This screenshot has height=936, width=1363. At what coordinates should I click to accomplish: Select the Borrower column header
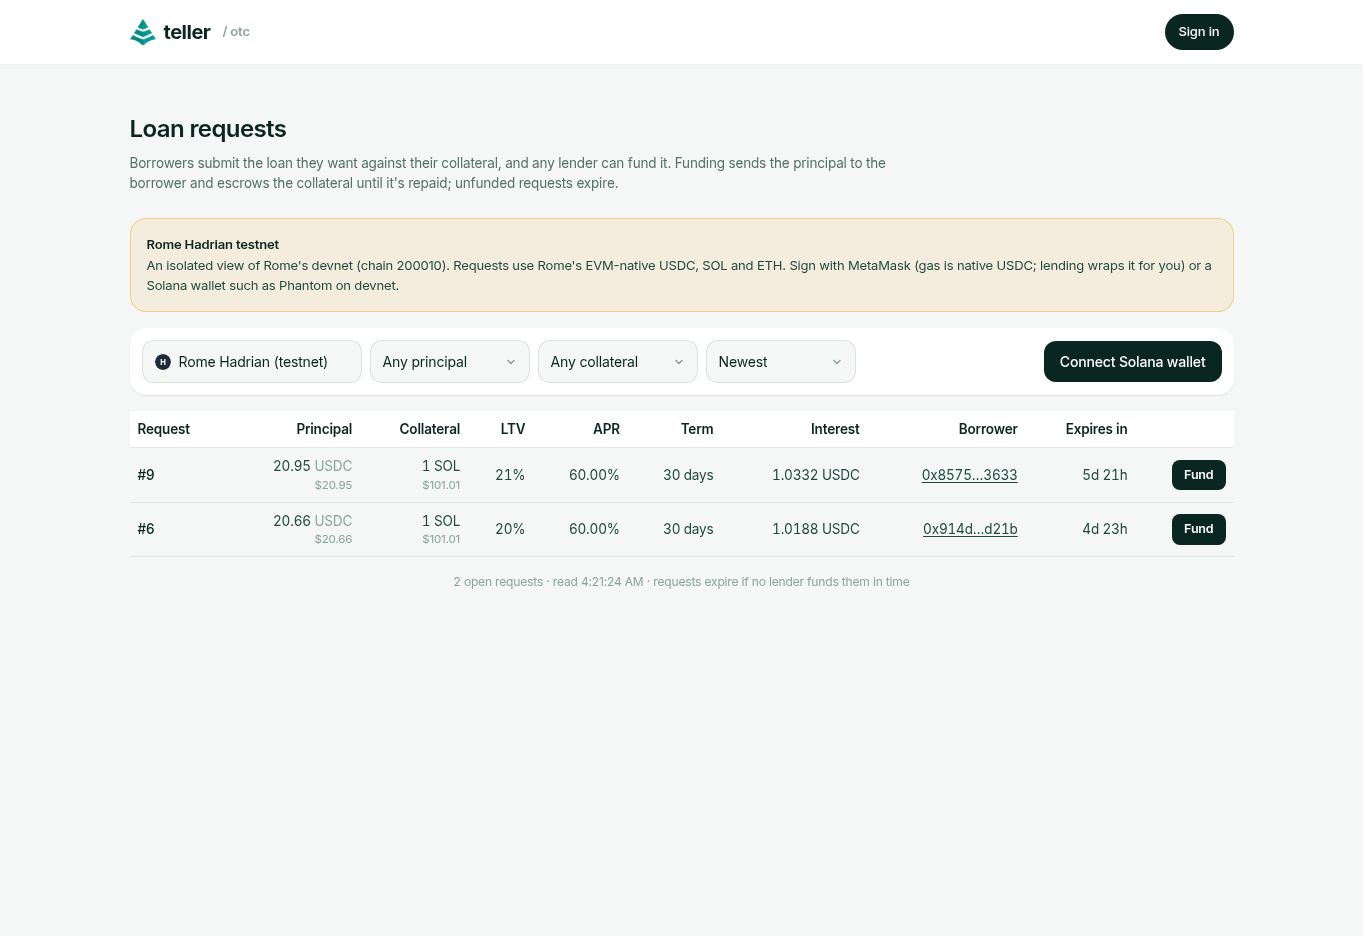[988, 429]
